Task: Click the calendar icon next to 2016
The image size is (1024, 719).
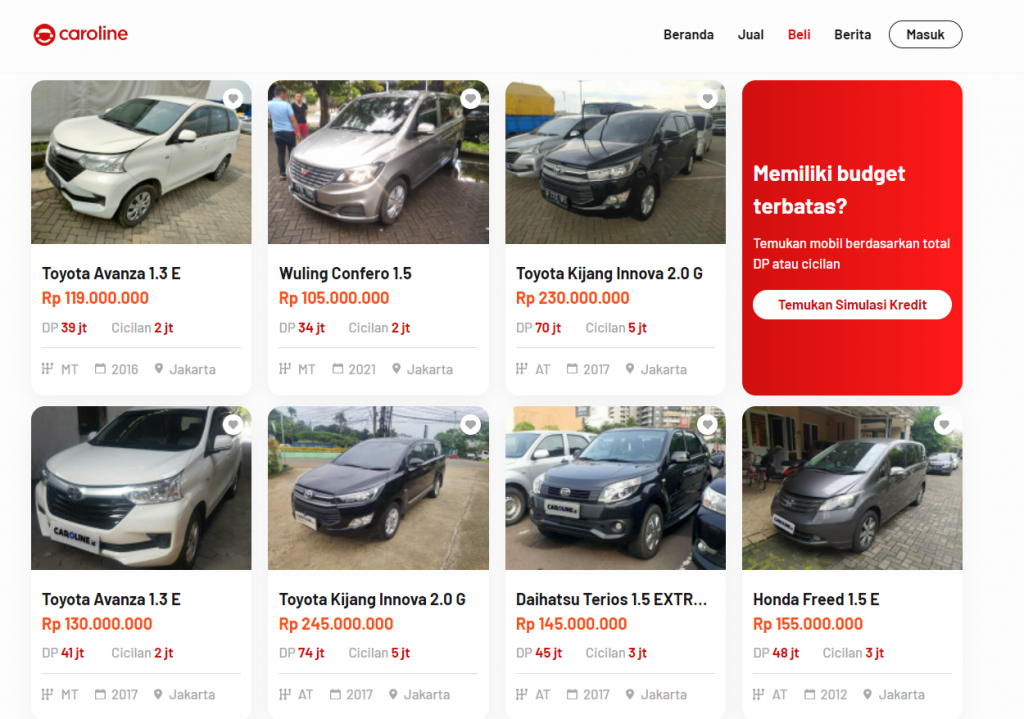Action: coord(100,369)
